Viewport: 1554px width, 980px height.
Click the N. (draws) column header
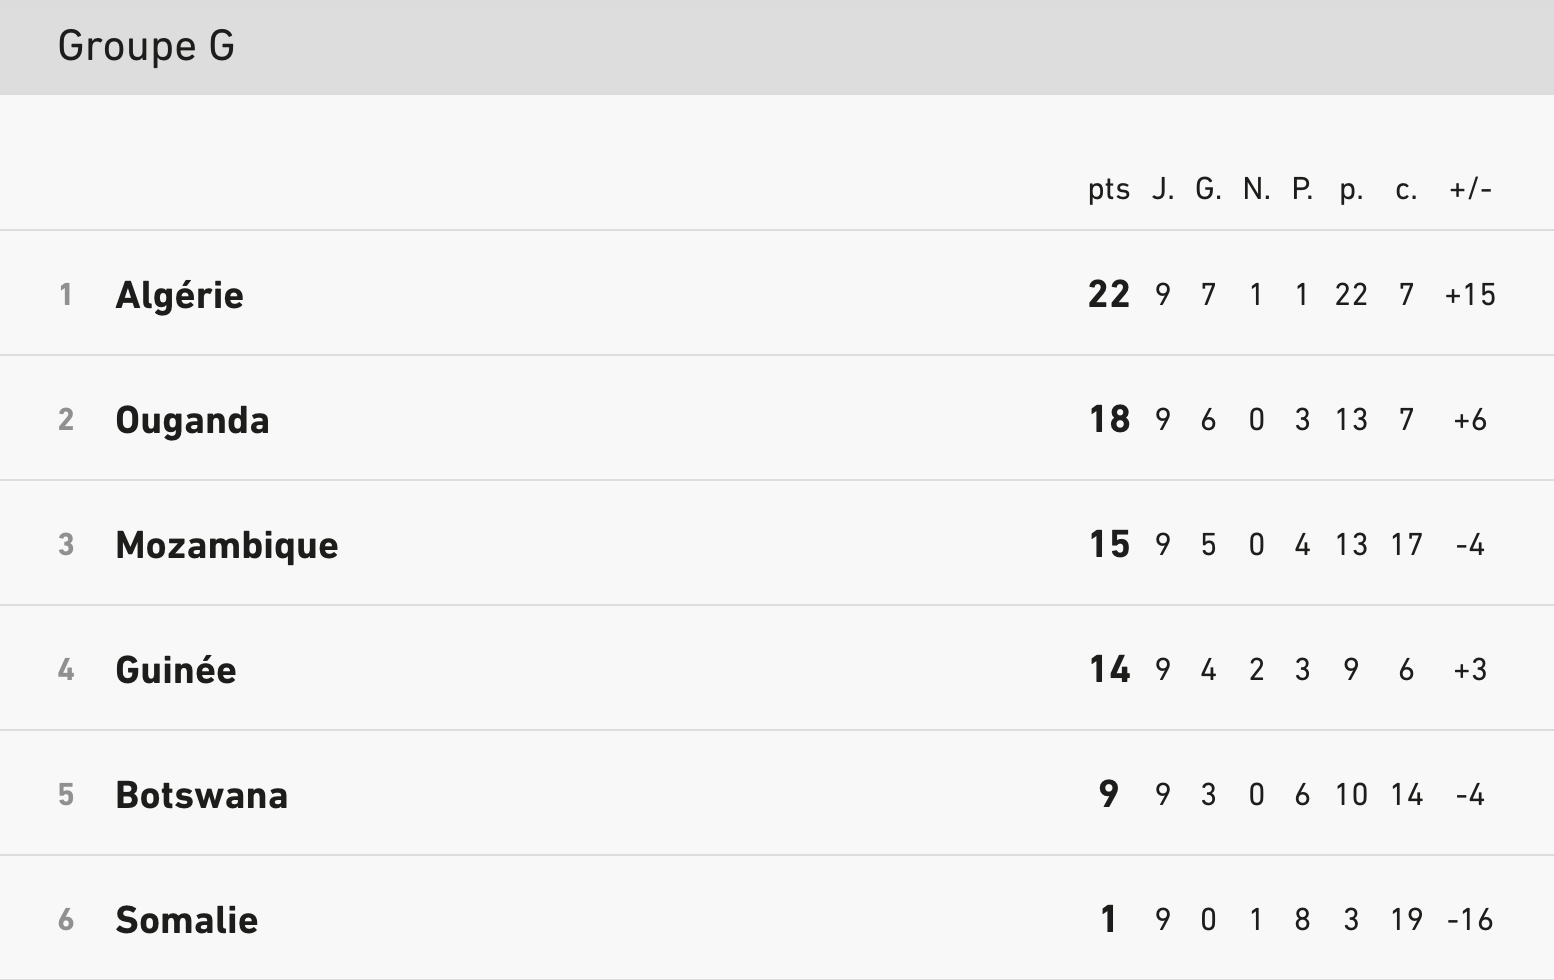(x=1256, y=189)
